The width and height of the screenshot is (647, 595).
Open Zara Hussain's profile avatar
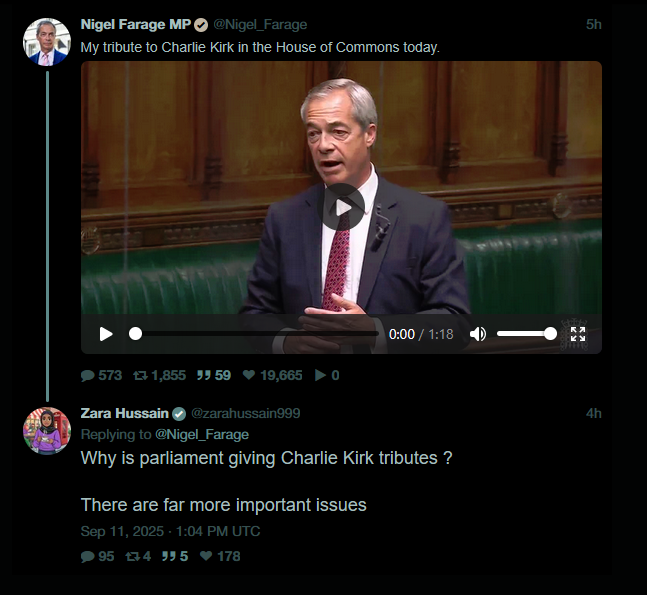[47, 431]
